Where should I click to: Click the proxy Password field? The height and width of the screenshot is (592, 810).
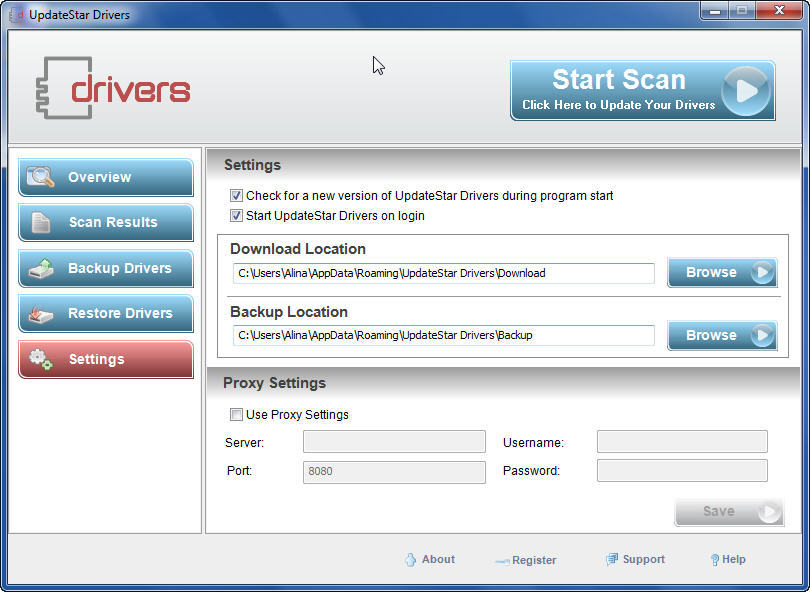coord(682,471)
